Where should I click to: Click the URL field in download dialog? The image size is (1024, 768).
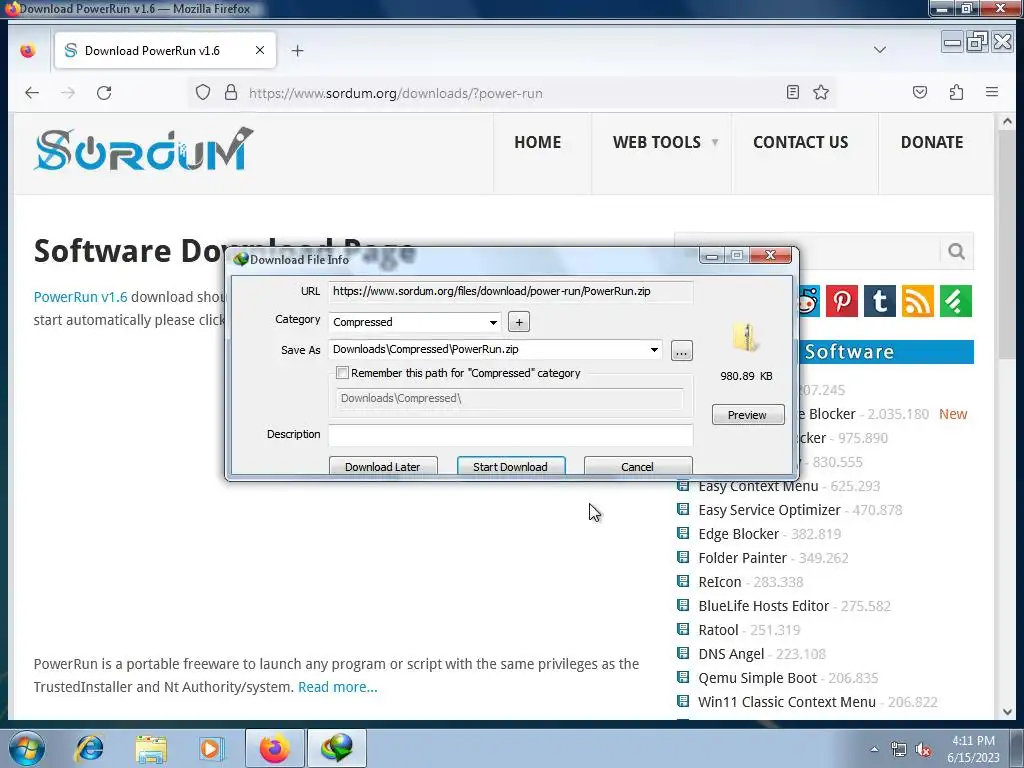pyautogui.click(x=511, y=291)
